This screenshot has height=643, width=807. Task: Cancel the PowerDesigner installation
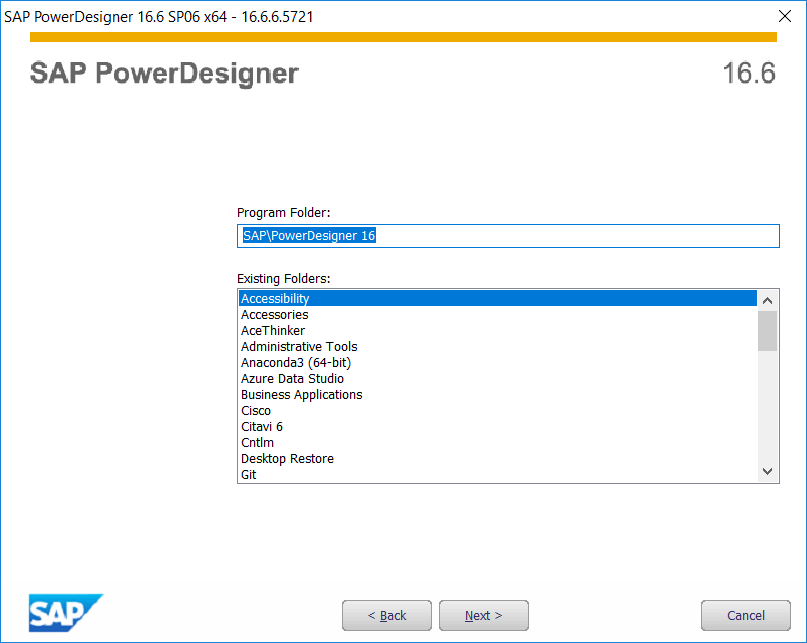(746, 615)
